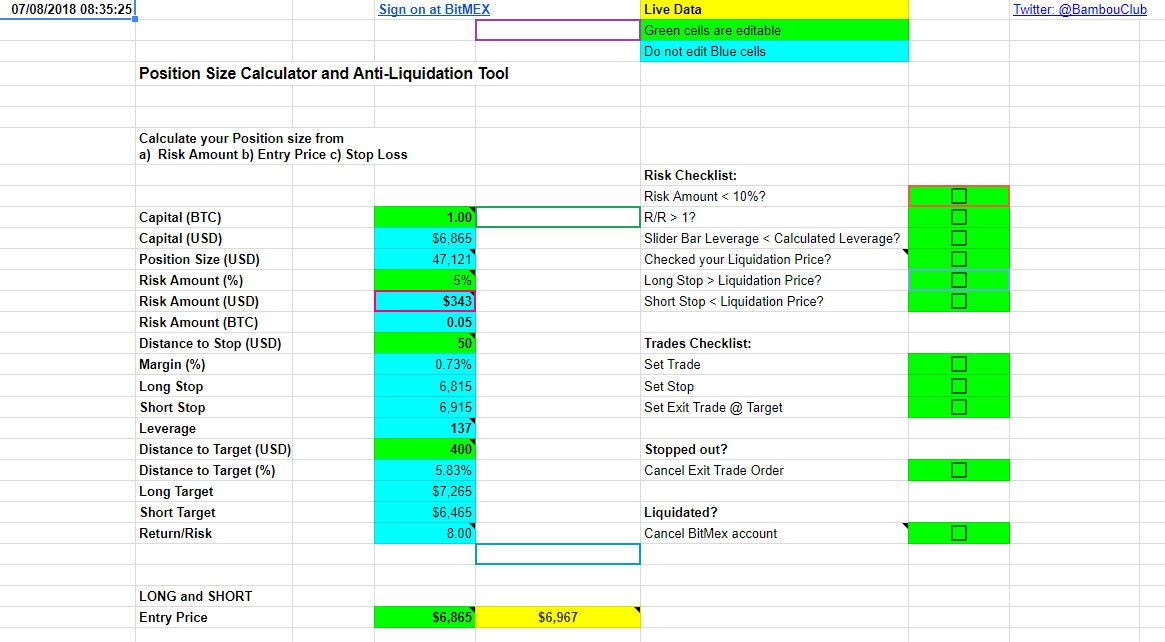Select the Liquidated? heading
Screen dimensions: 1165x642
tap(681, 513)
